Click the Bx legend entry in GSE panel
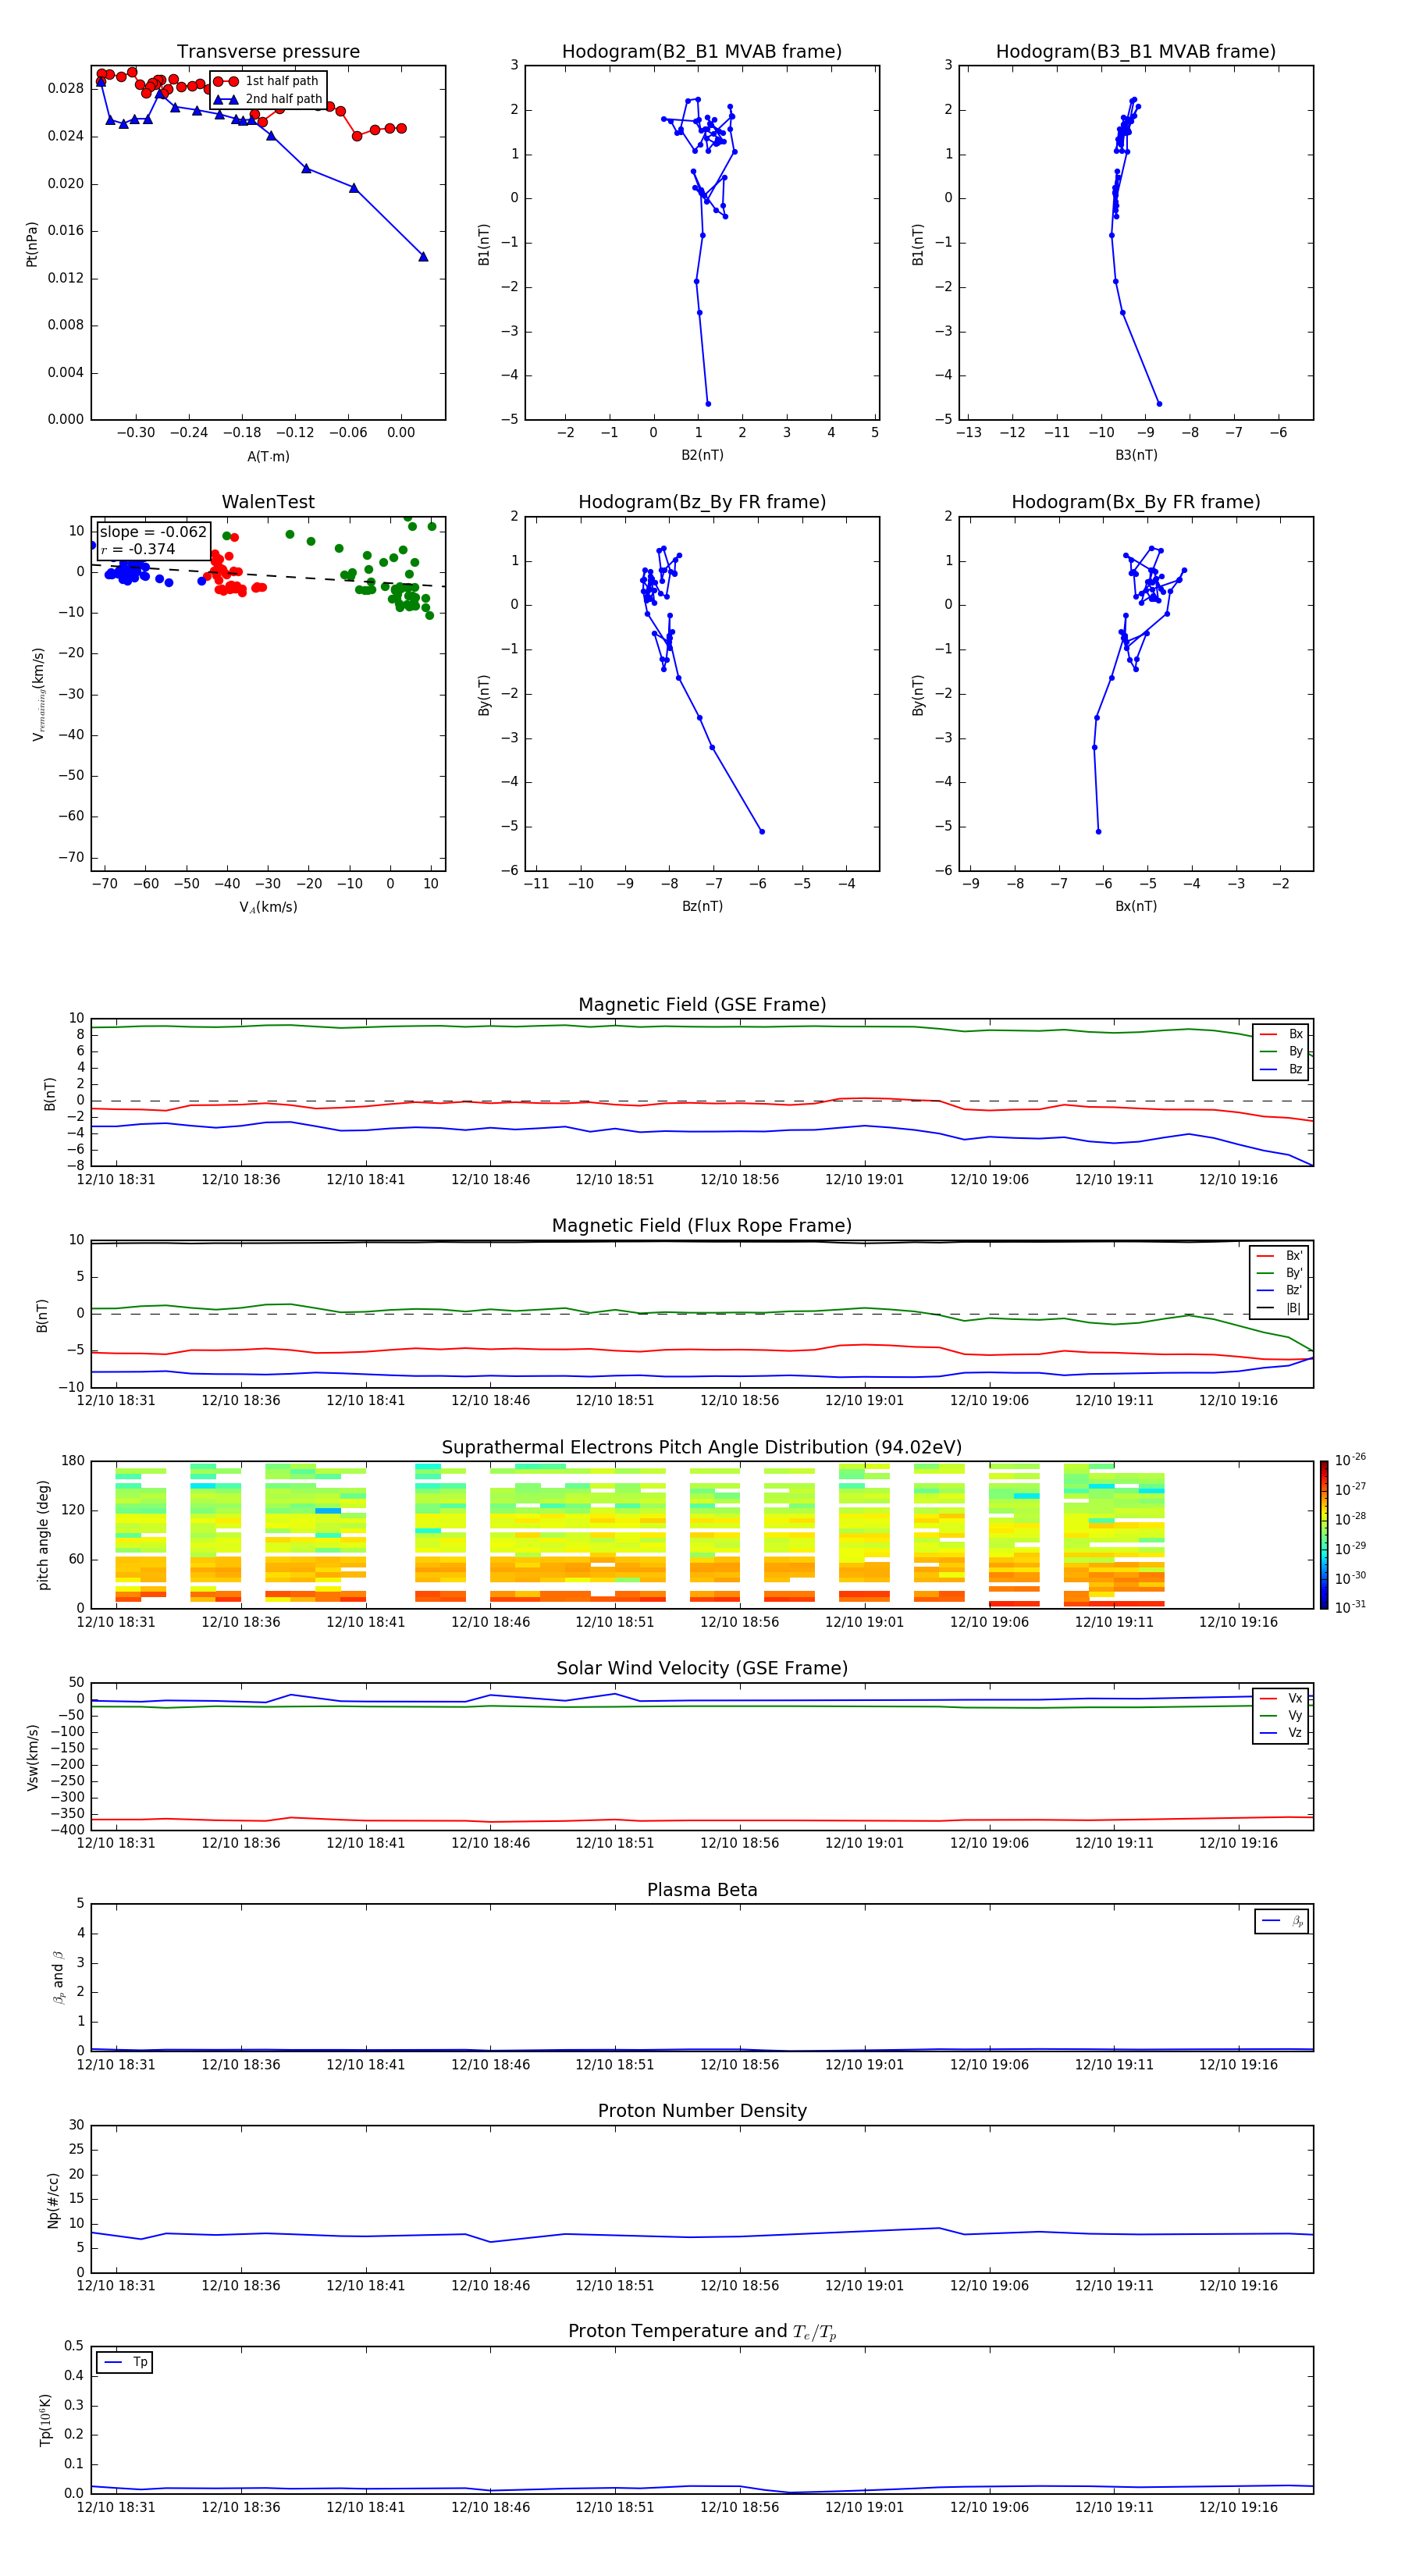The width and height of the screenshot is (1405, 2576). coord(1281,1034)
